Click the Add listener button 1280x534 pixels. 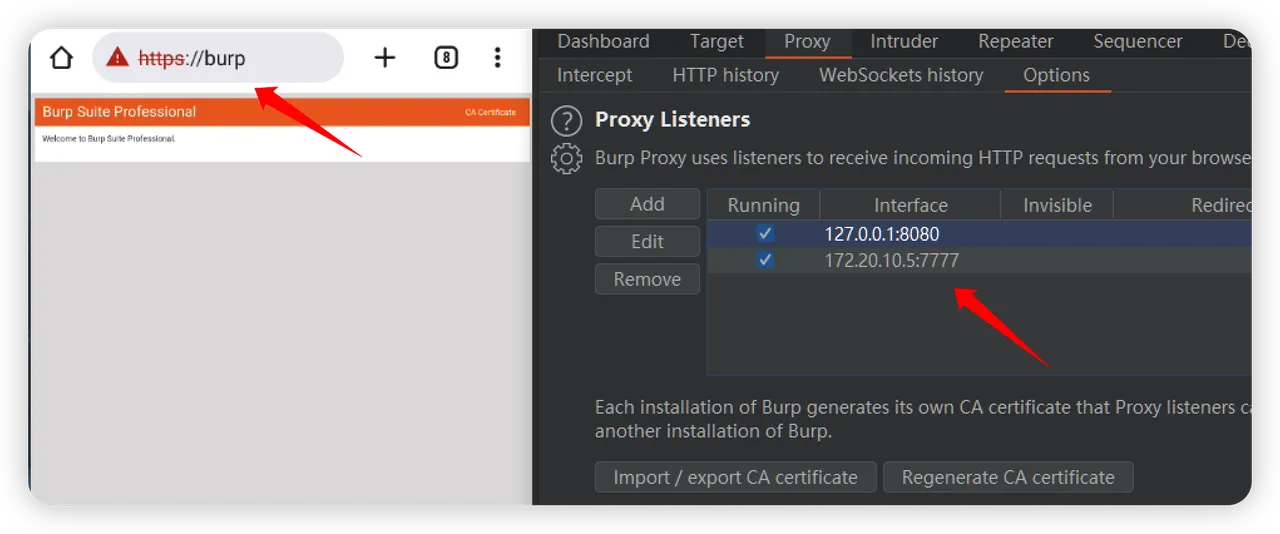coord(647,204)
